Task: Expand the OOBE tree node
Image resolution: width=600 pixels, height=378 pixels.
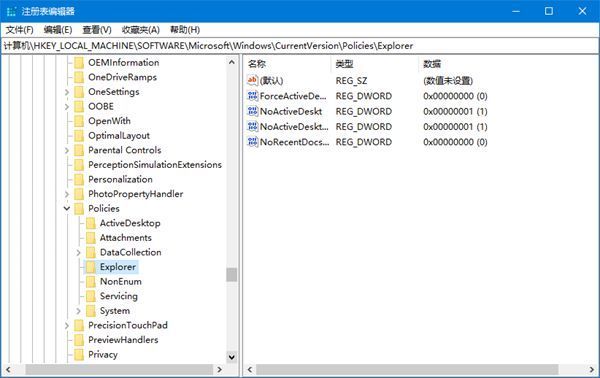Action: click(x=67, y=107)
